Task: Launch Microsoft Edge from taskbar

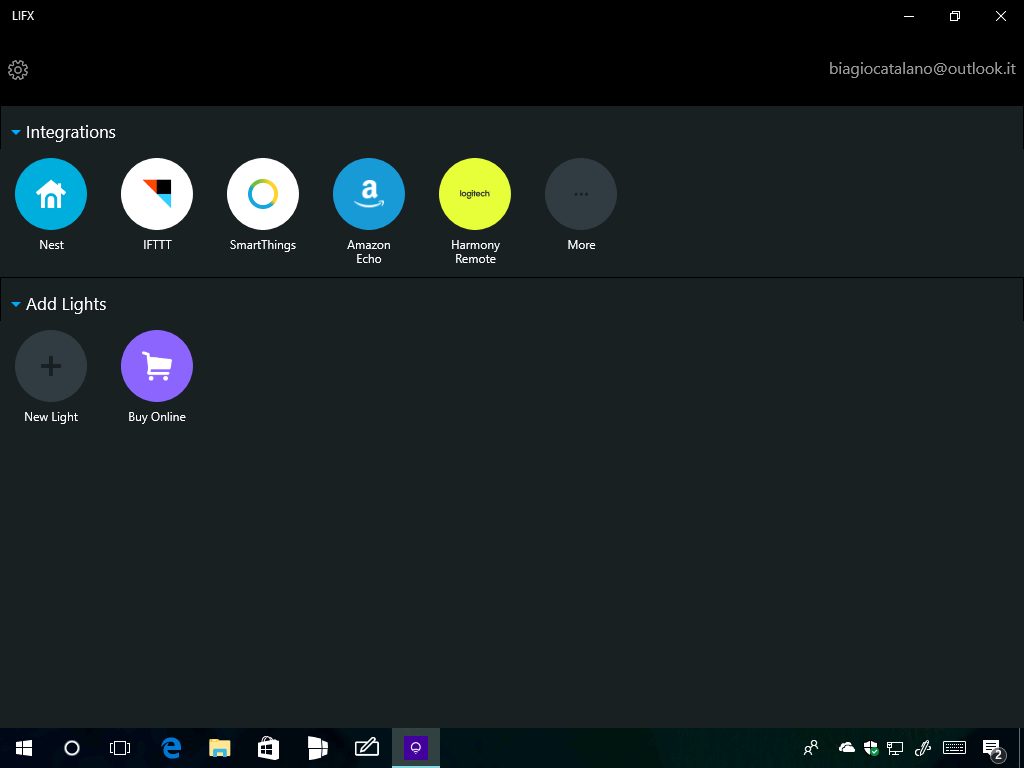Action: [171, 748]
